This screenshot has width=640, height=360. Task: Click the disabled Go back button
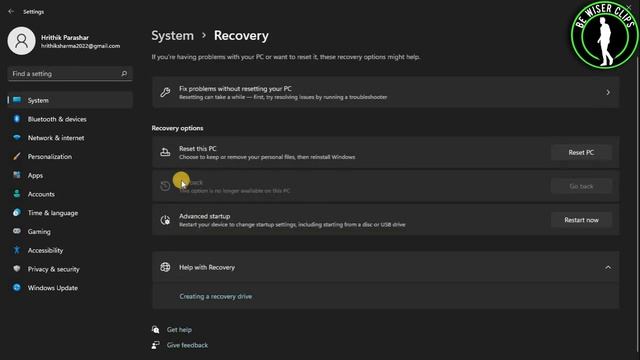click(581, 186)
